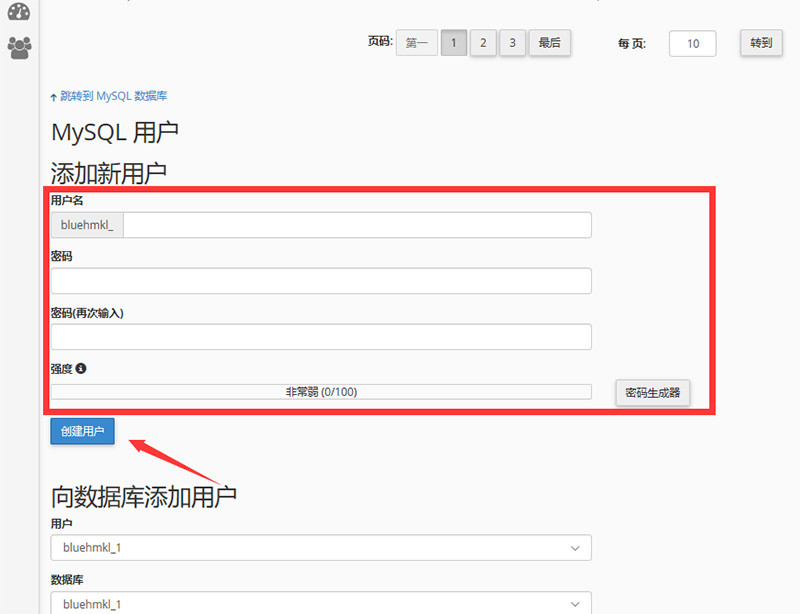Screen dimensions: 800x614
Task: Click the 转到 go button
Action: [761, 43]
